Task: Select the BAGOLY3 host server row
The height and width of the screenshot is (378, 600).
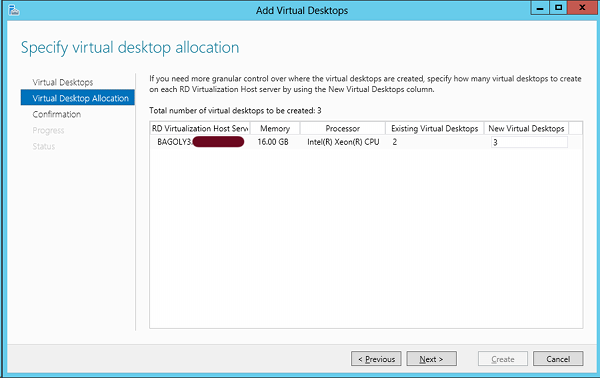Action: (366, 142)
